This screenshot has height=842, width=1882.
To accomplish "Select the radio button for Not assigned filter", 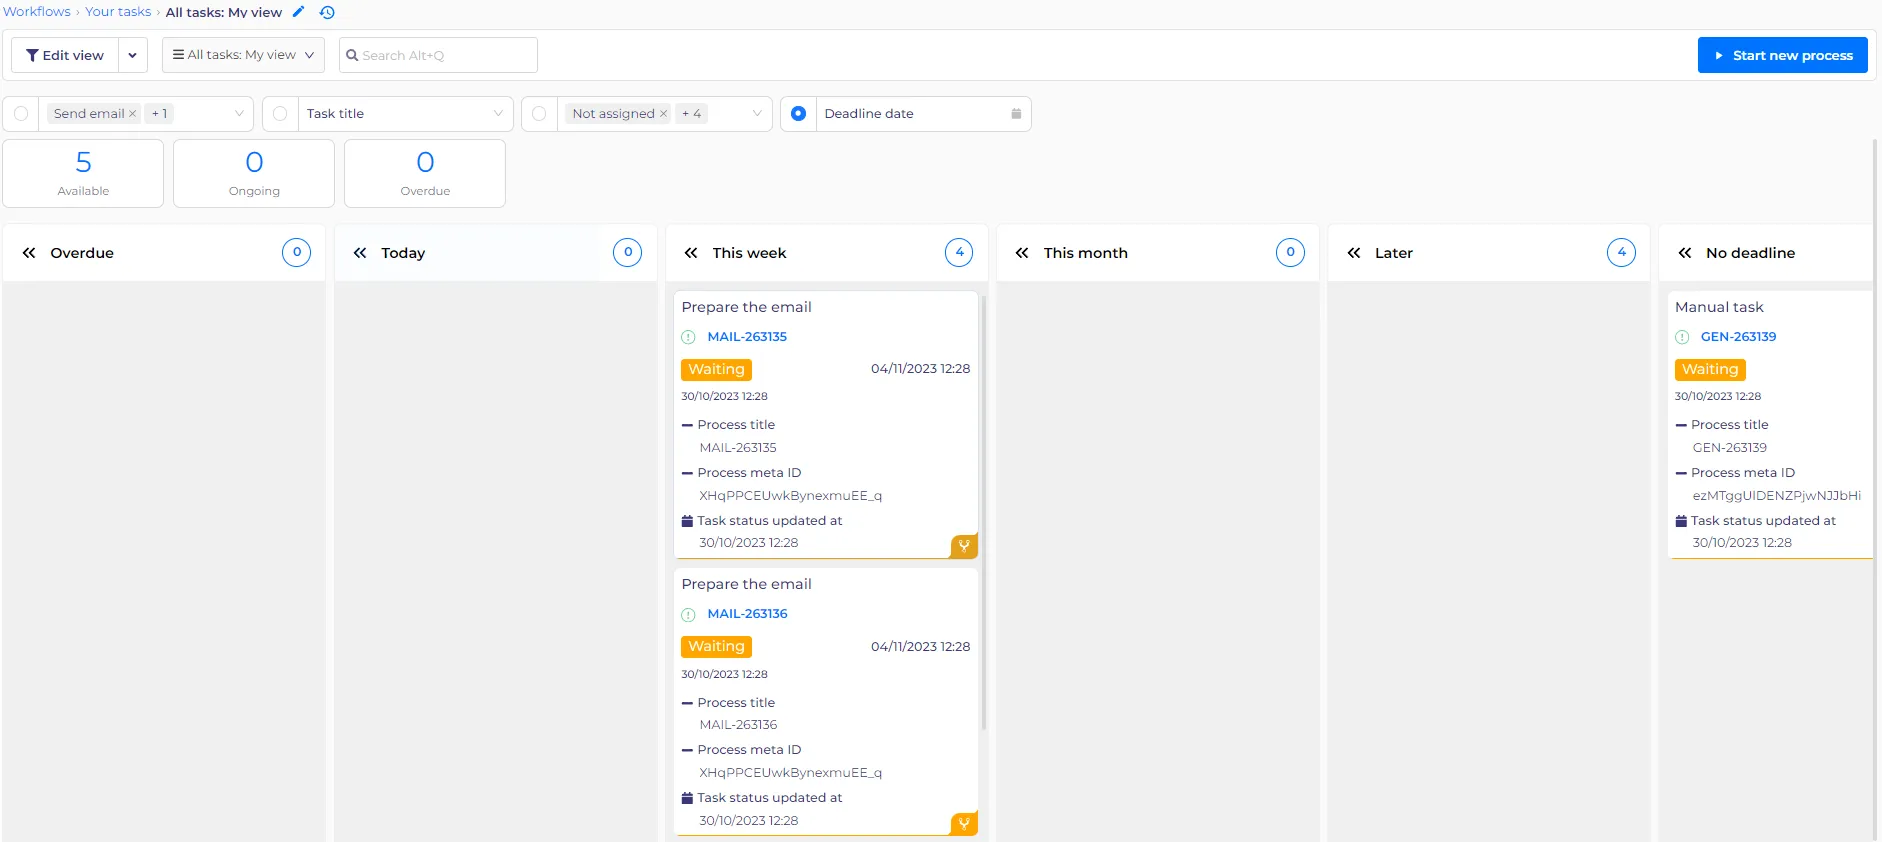I will (539, 114).
